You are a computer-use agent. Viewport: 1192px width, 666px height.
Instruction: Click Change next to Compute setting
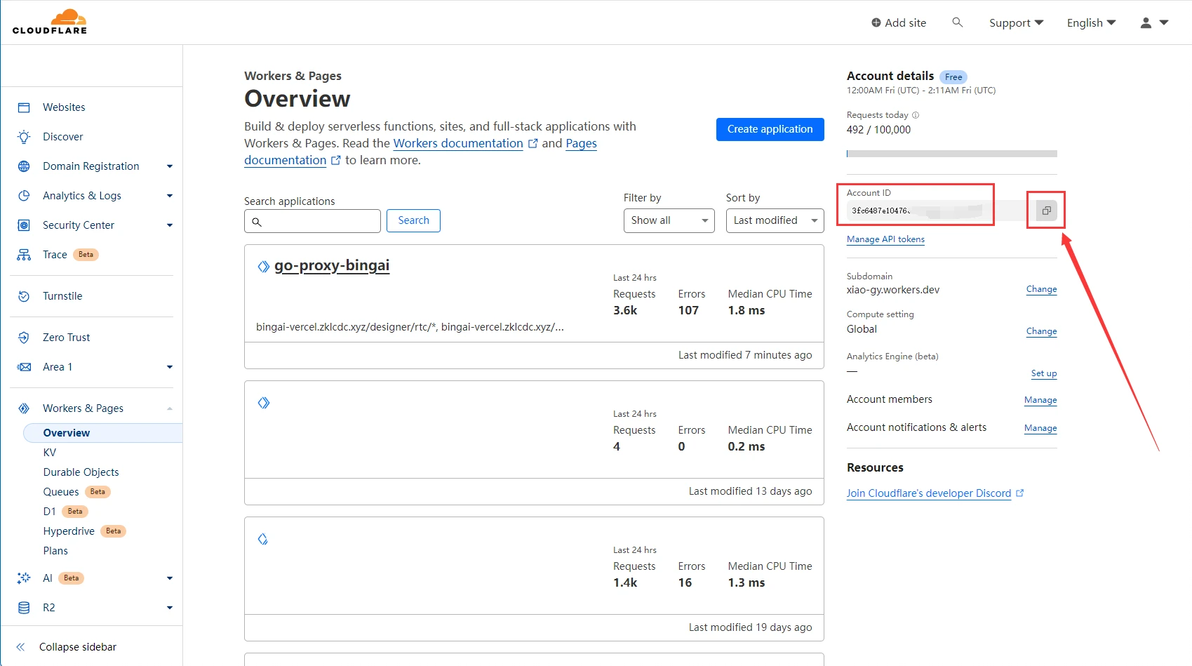tap(1041, 331)
